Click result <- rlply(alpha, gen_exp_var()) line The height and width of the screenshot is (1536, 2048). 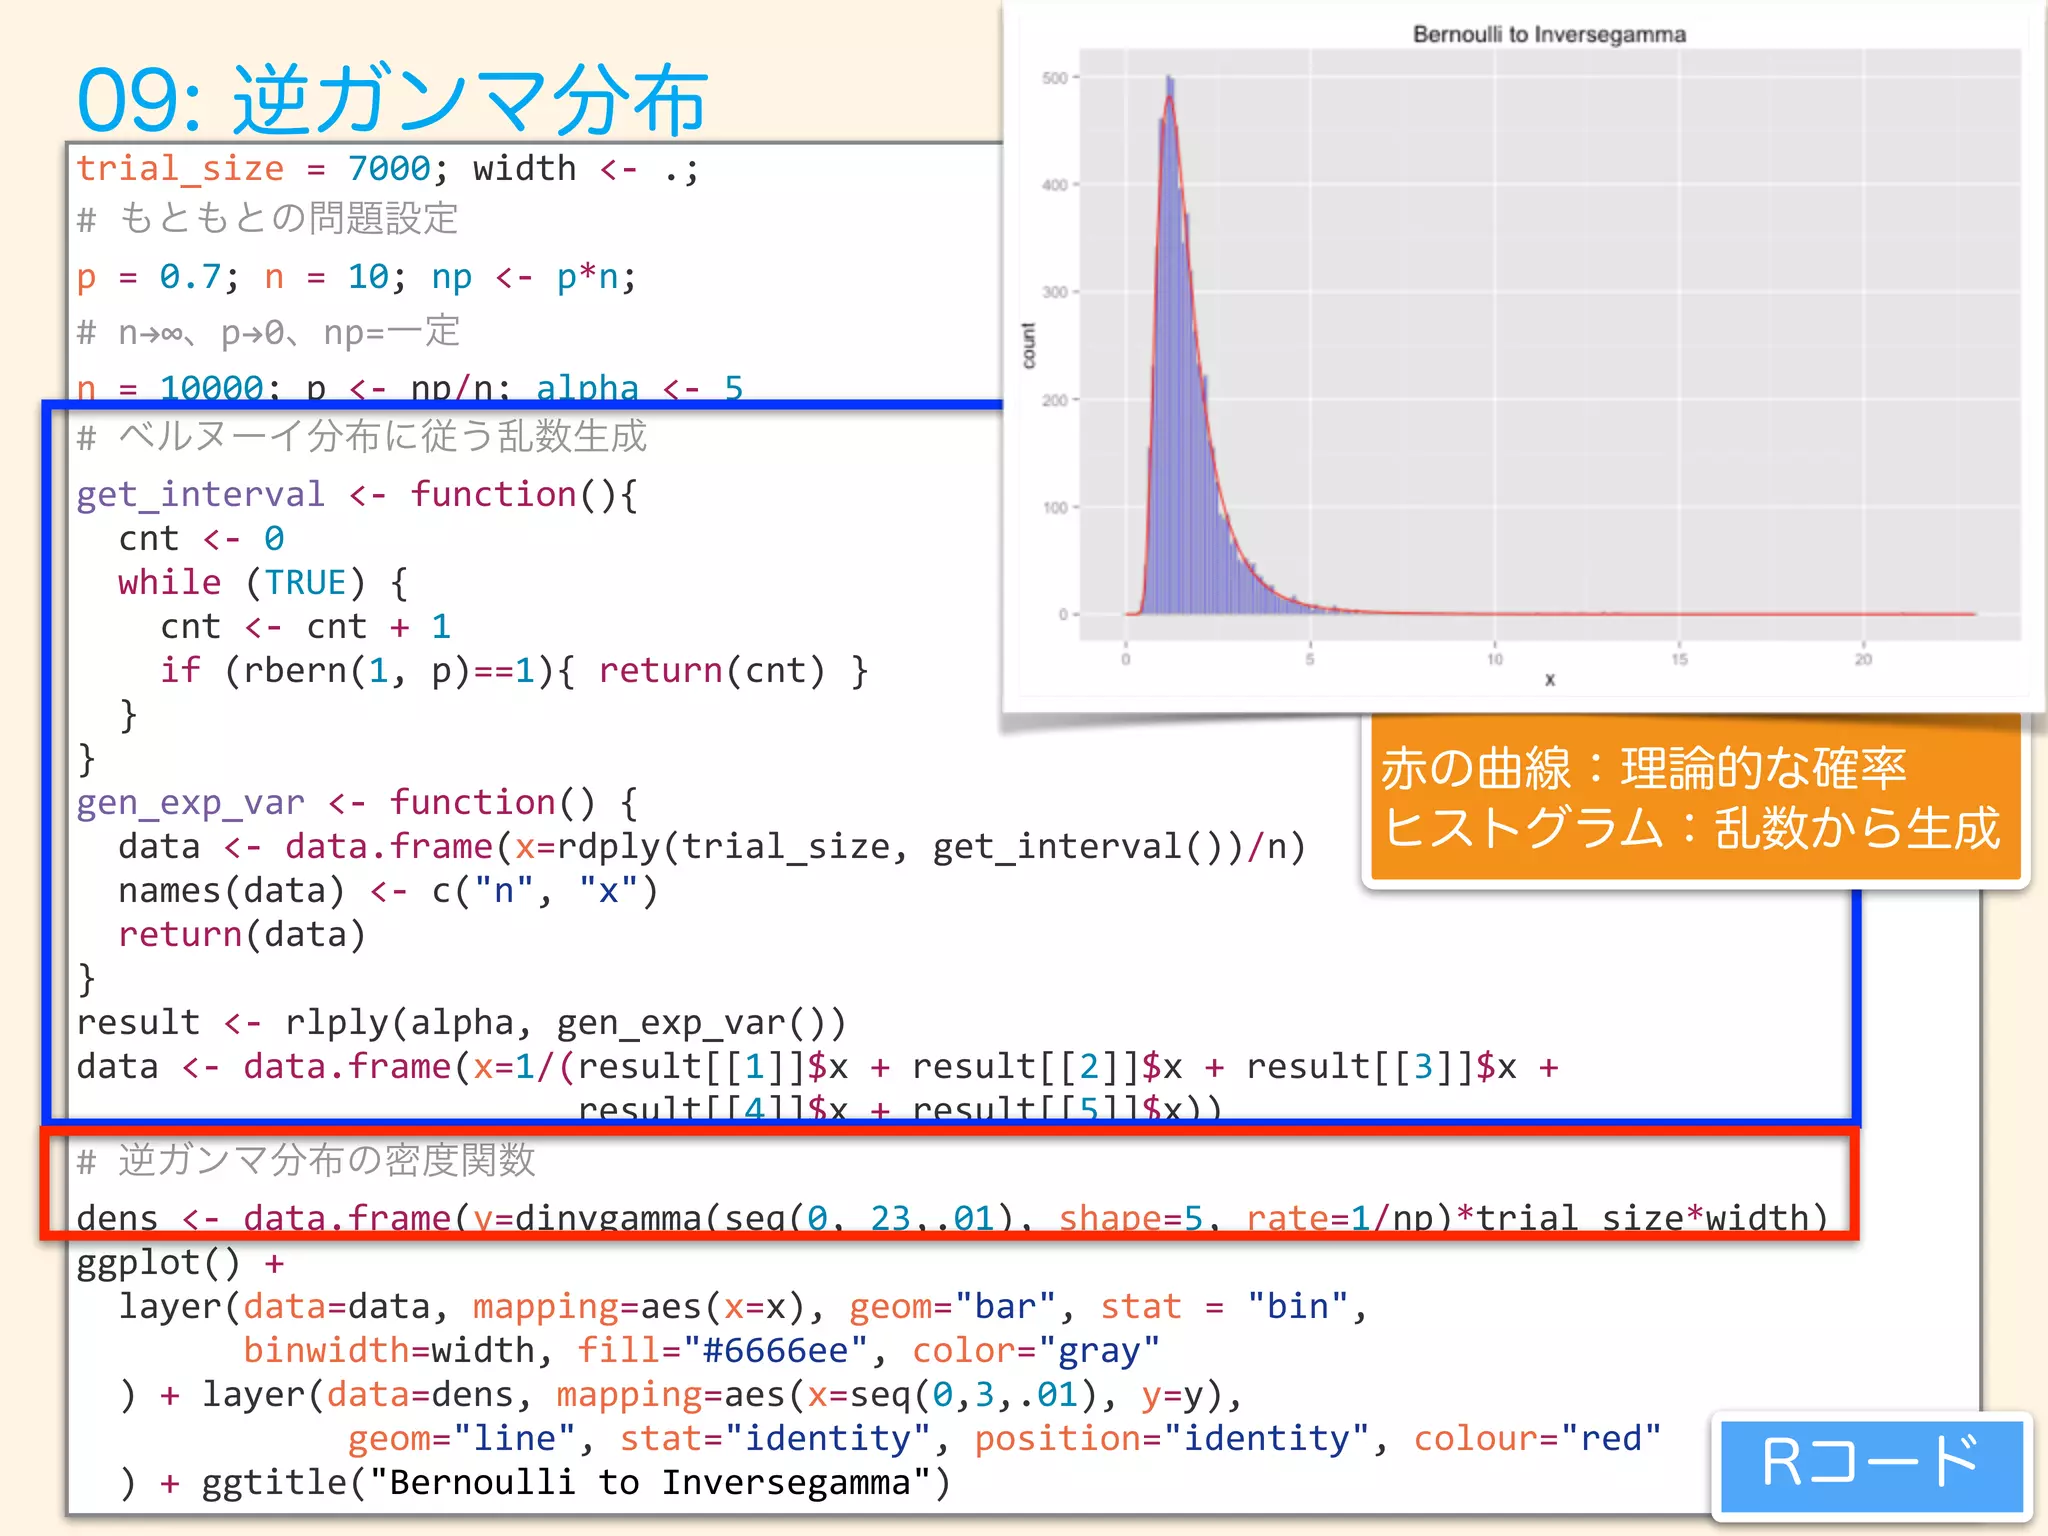(x=461, y=1022)
